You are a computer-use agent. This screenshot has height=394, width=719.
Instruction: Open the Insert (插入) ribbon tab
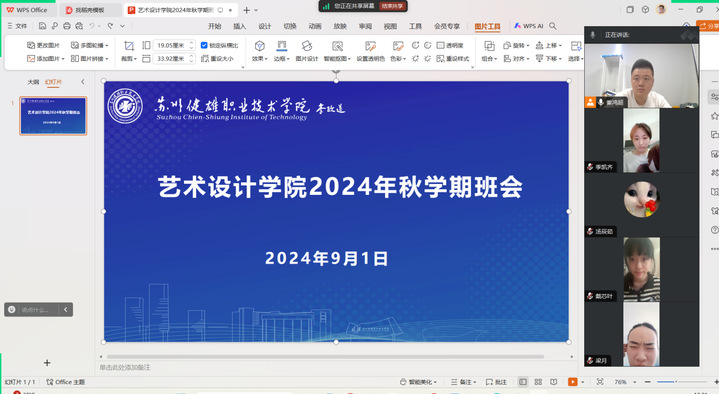(239, 26)
